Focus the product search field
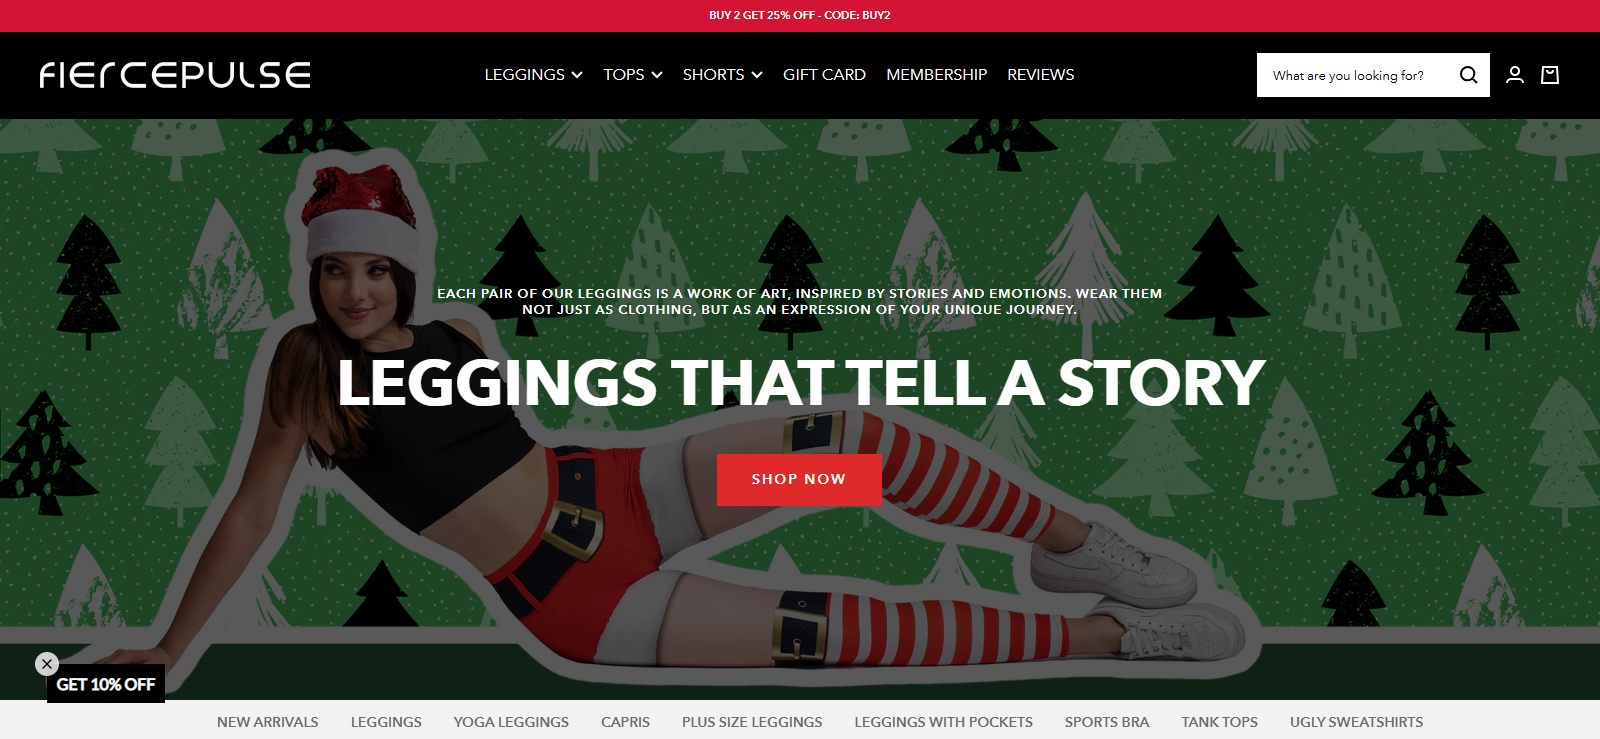The width and height of the screenshot is (1600, 739). coord(1355,75)
